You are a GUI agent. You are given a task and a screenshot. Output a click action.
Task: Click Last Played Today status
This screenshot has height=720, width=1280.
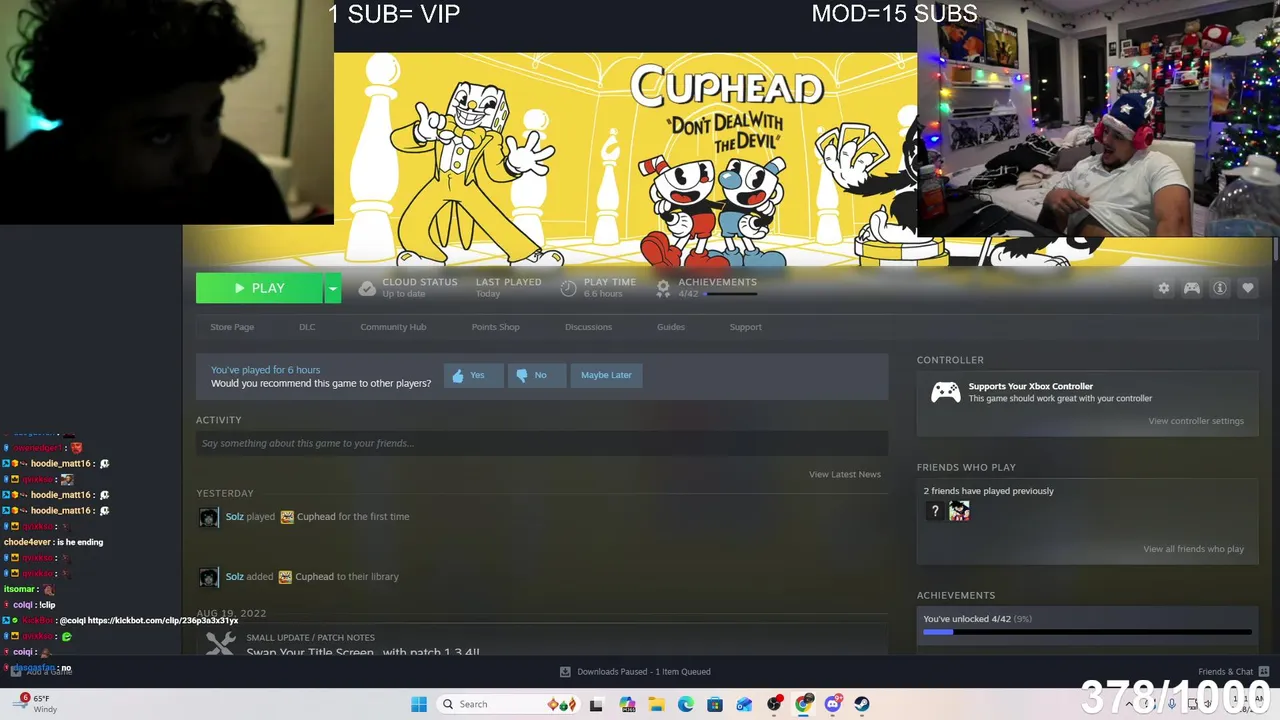click(x=508, y=288)
